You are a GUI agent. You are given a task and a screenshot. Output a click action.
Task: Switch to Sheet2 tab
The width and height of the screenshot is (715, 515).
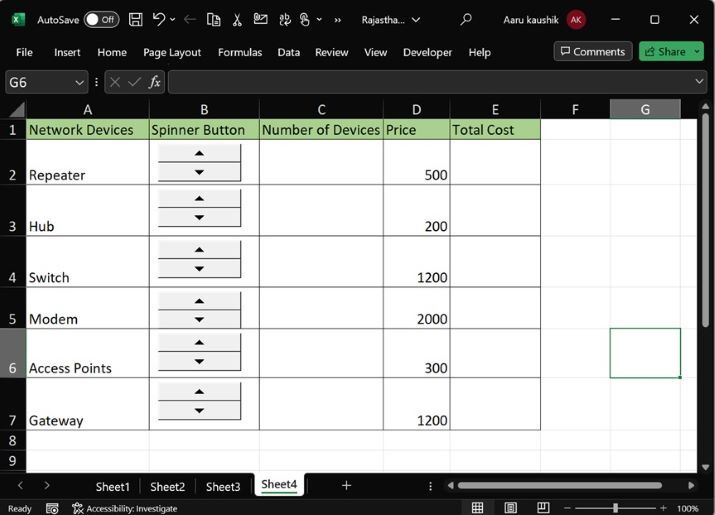[167, 487]
